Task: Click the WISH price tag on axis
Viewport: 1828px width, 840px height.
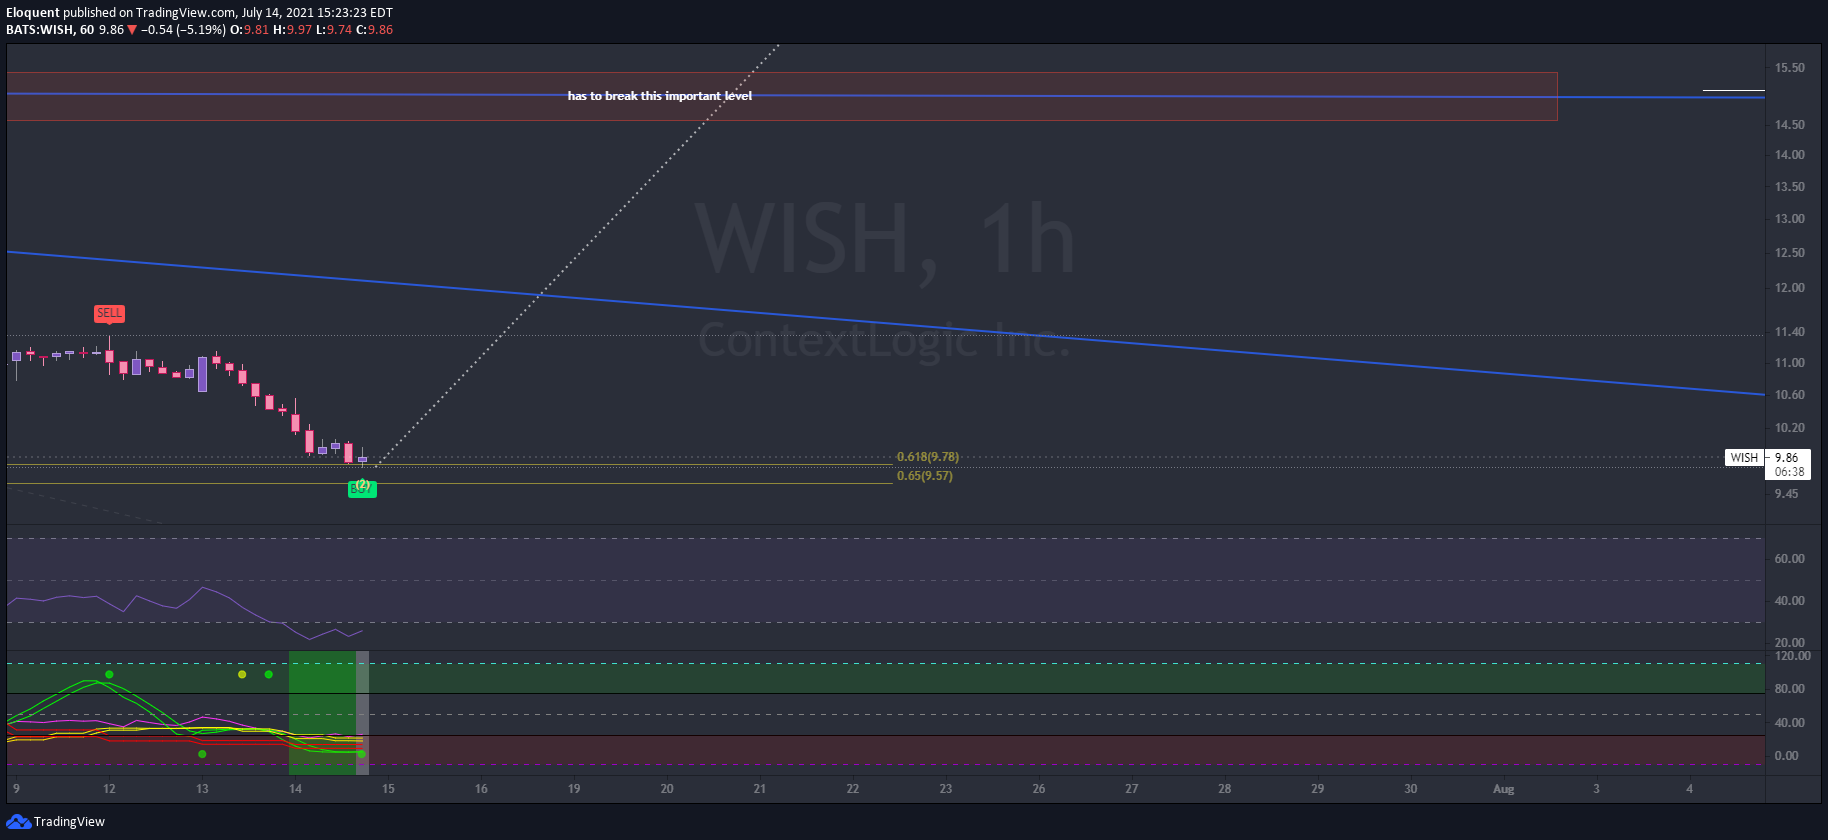Action: 1744,458
